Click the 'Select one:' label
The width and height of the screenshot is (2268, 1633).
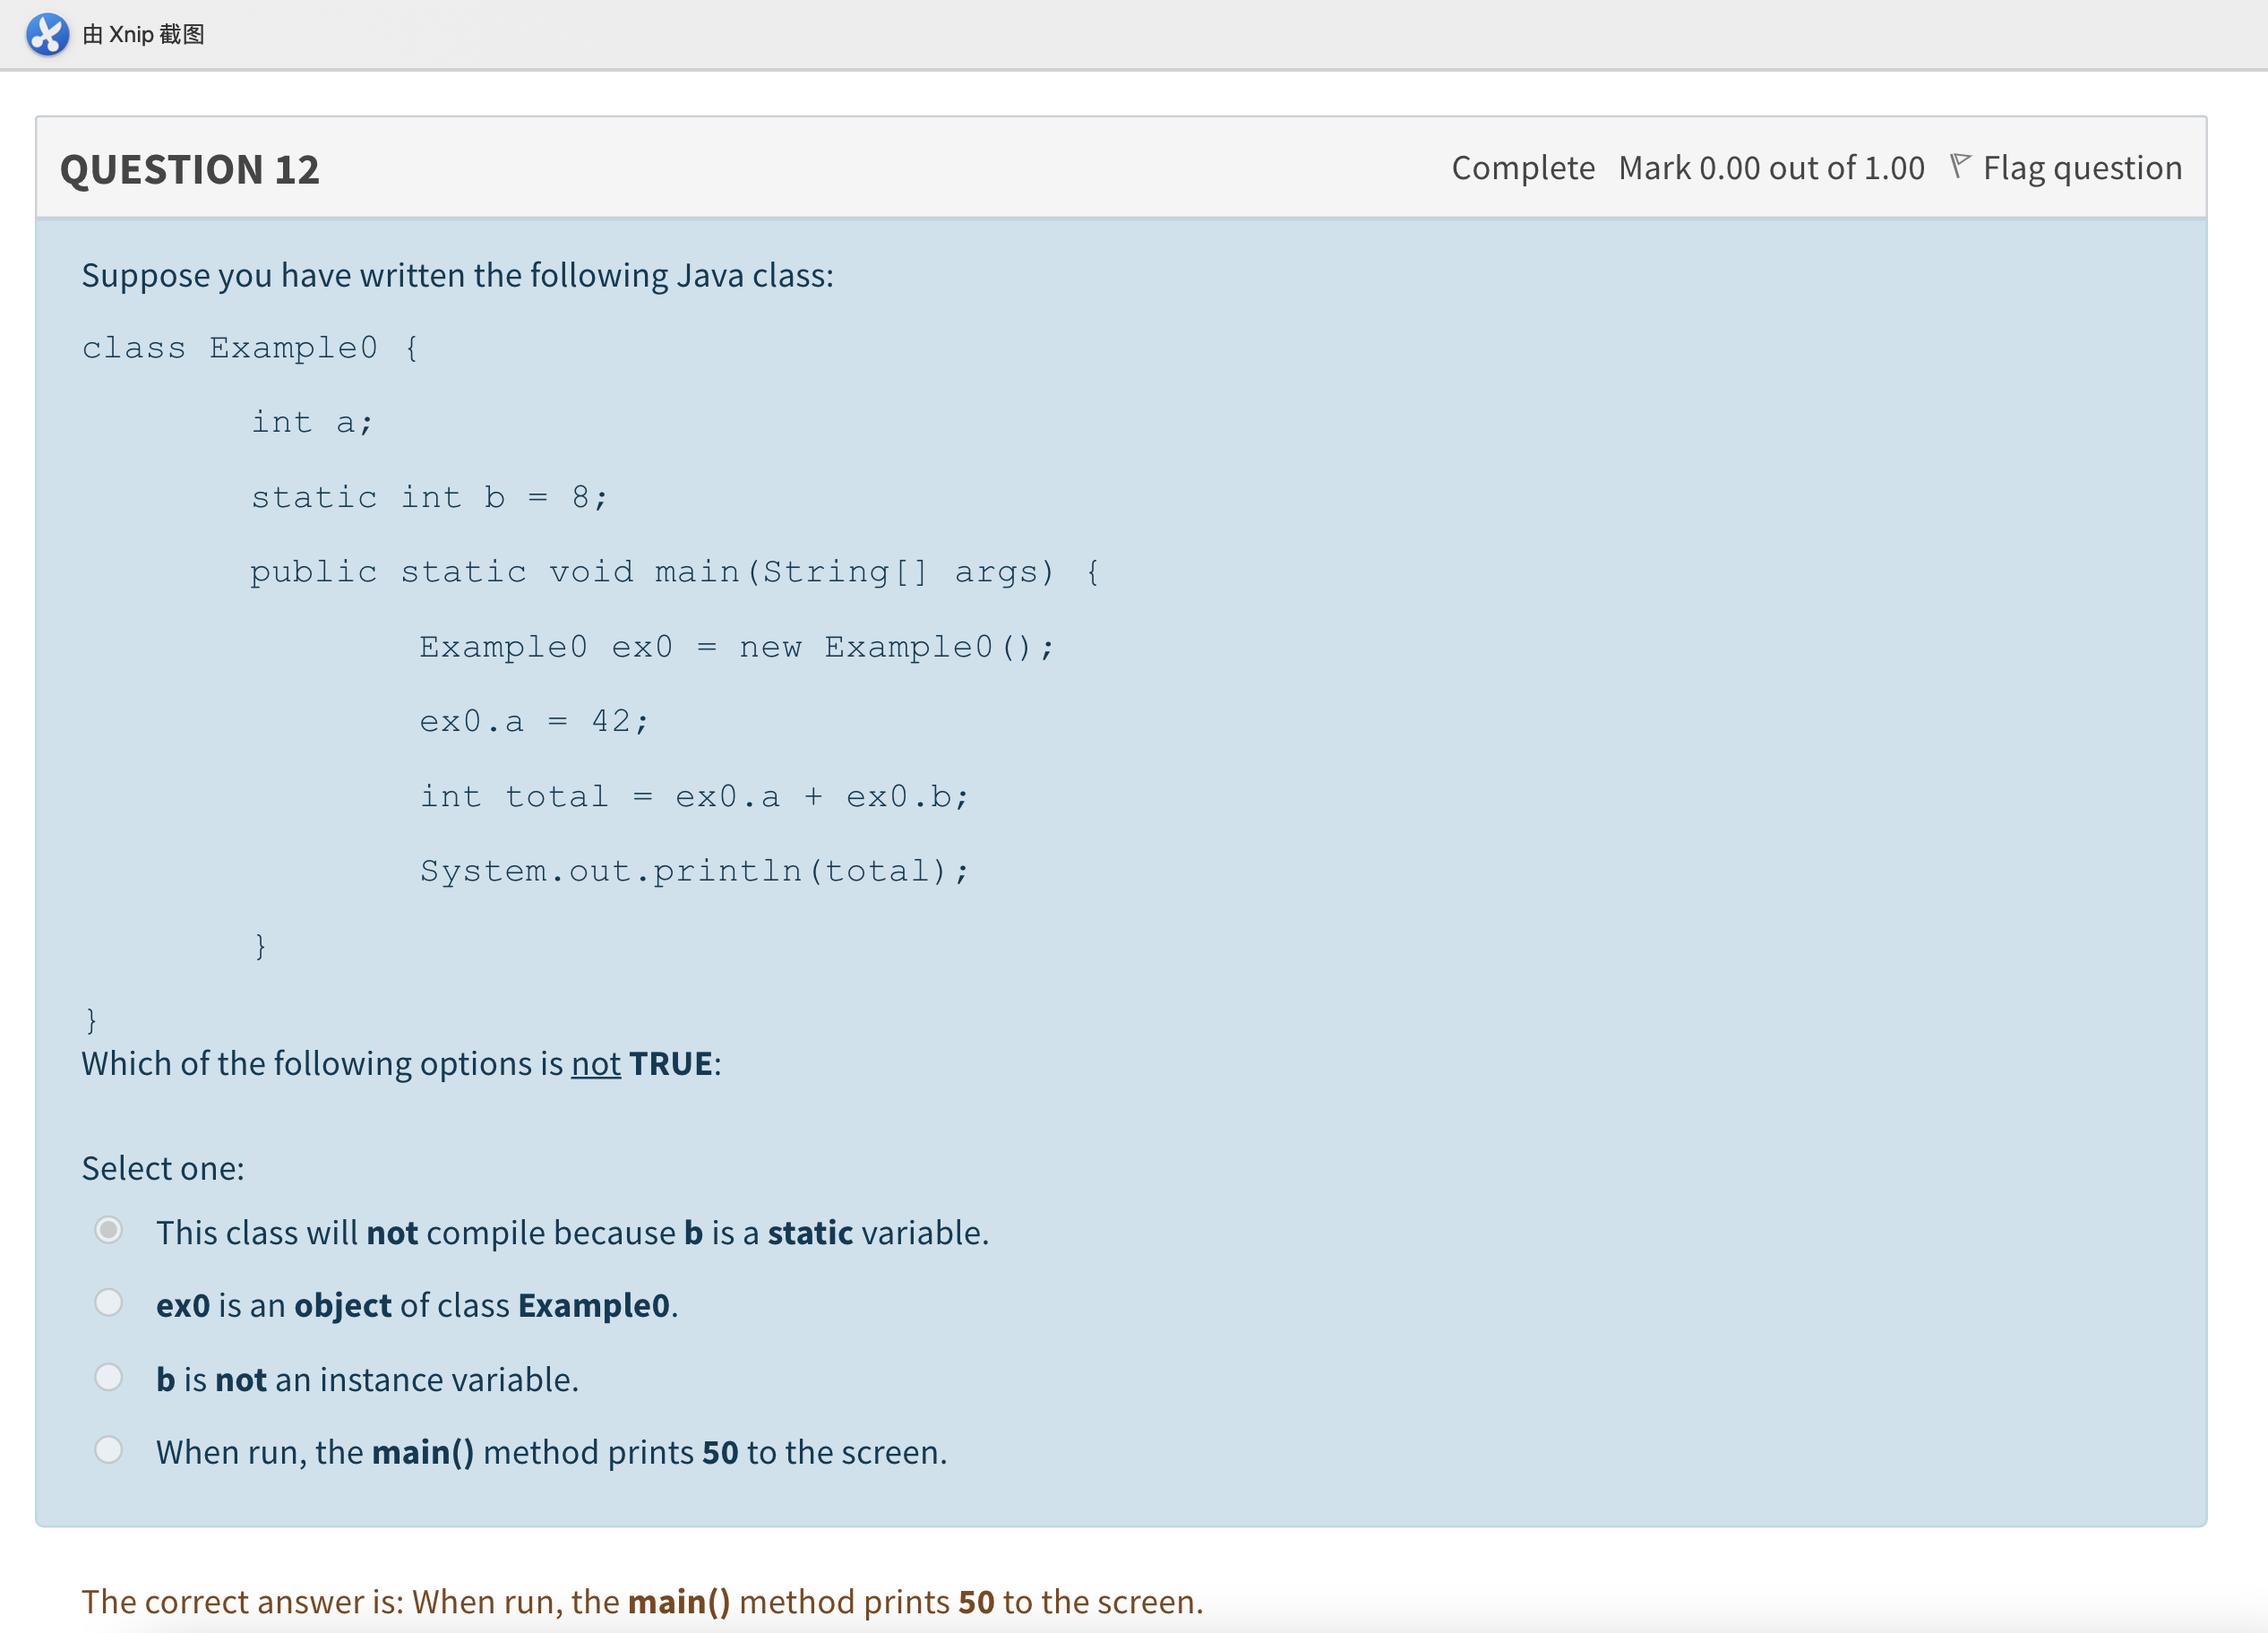click(x=163, y=1168)
